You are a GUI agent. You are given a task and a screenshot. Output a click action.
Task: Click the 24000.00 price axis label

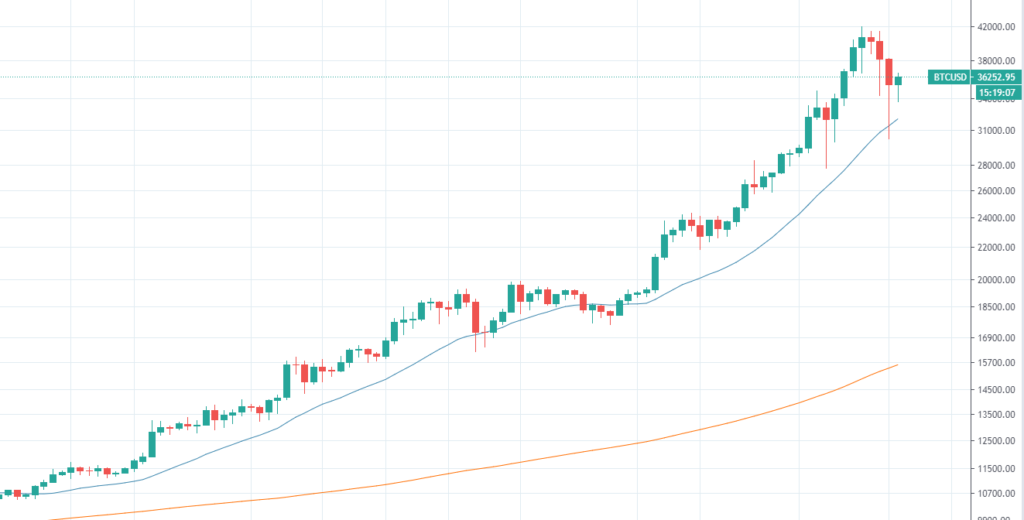point(998,218)
